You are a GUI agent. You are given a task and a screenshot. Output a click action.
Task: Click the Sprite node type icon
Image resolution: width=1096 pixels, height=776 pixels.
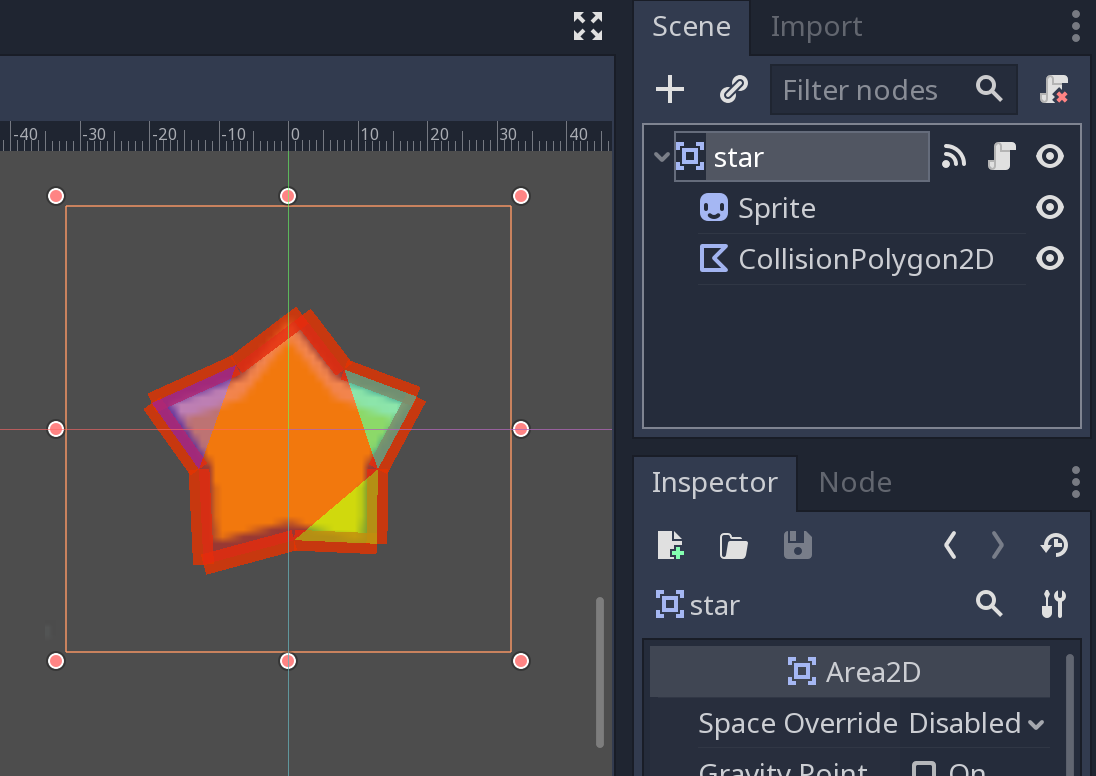click(714, 208)
